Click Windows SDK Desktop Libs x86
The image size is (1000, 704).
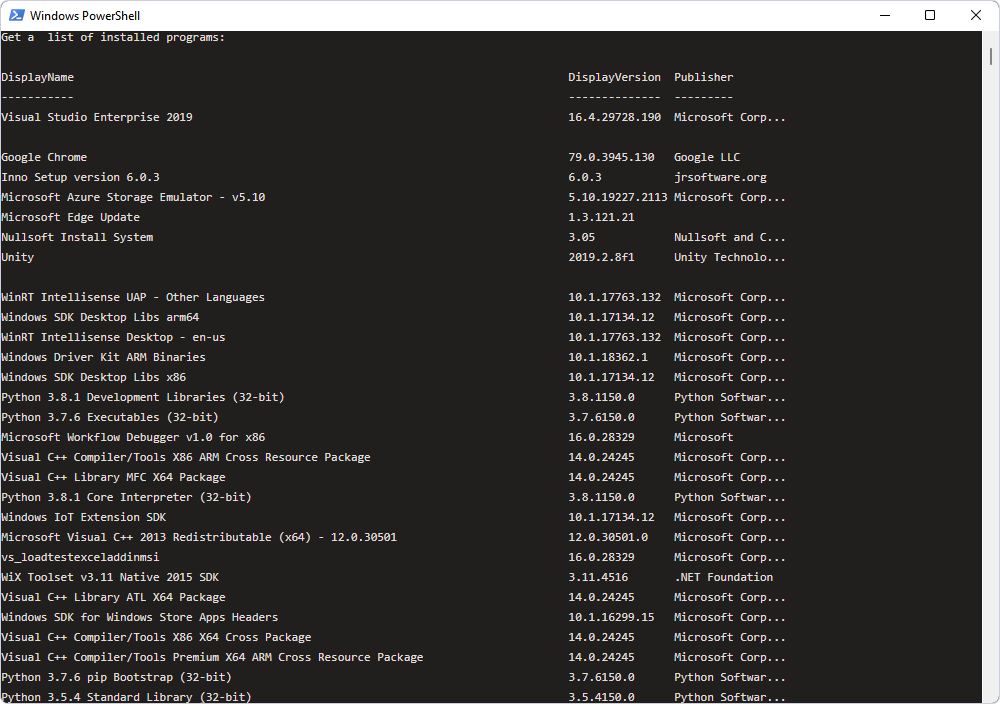pos(94,378)
